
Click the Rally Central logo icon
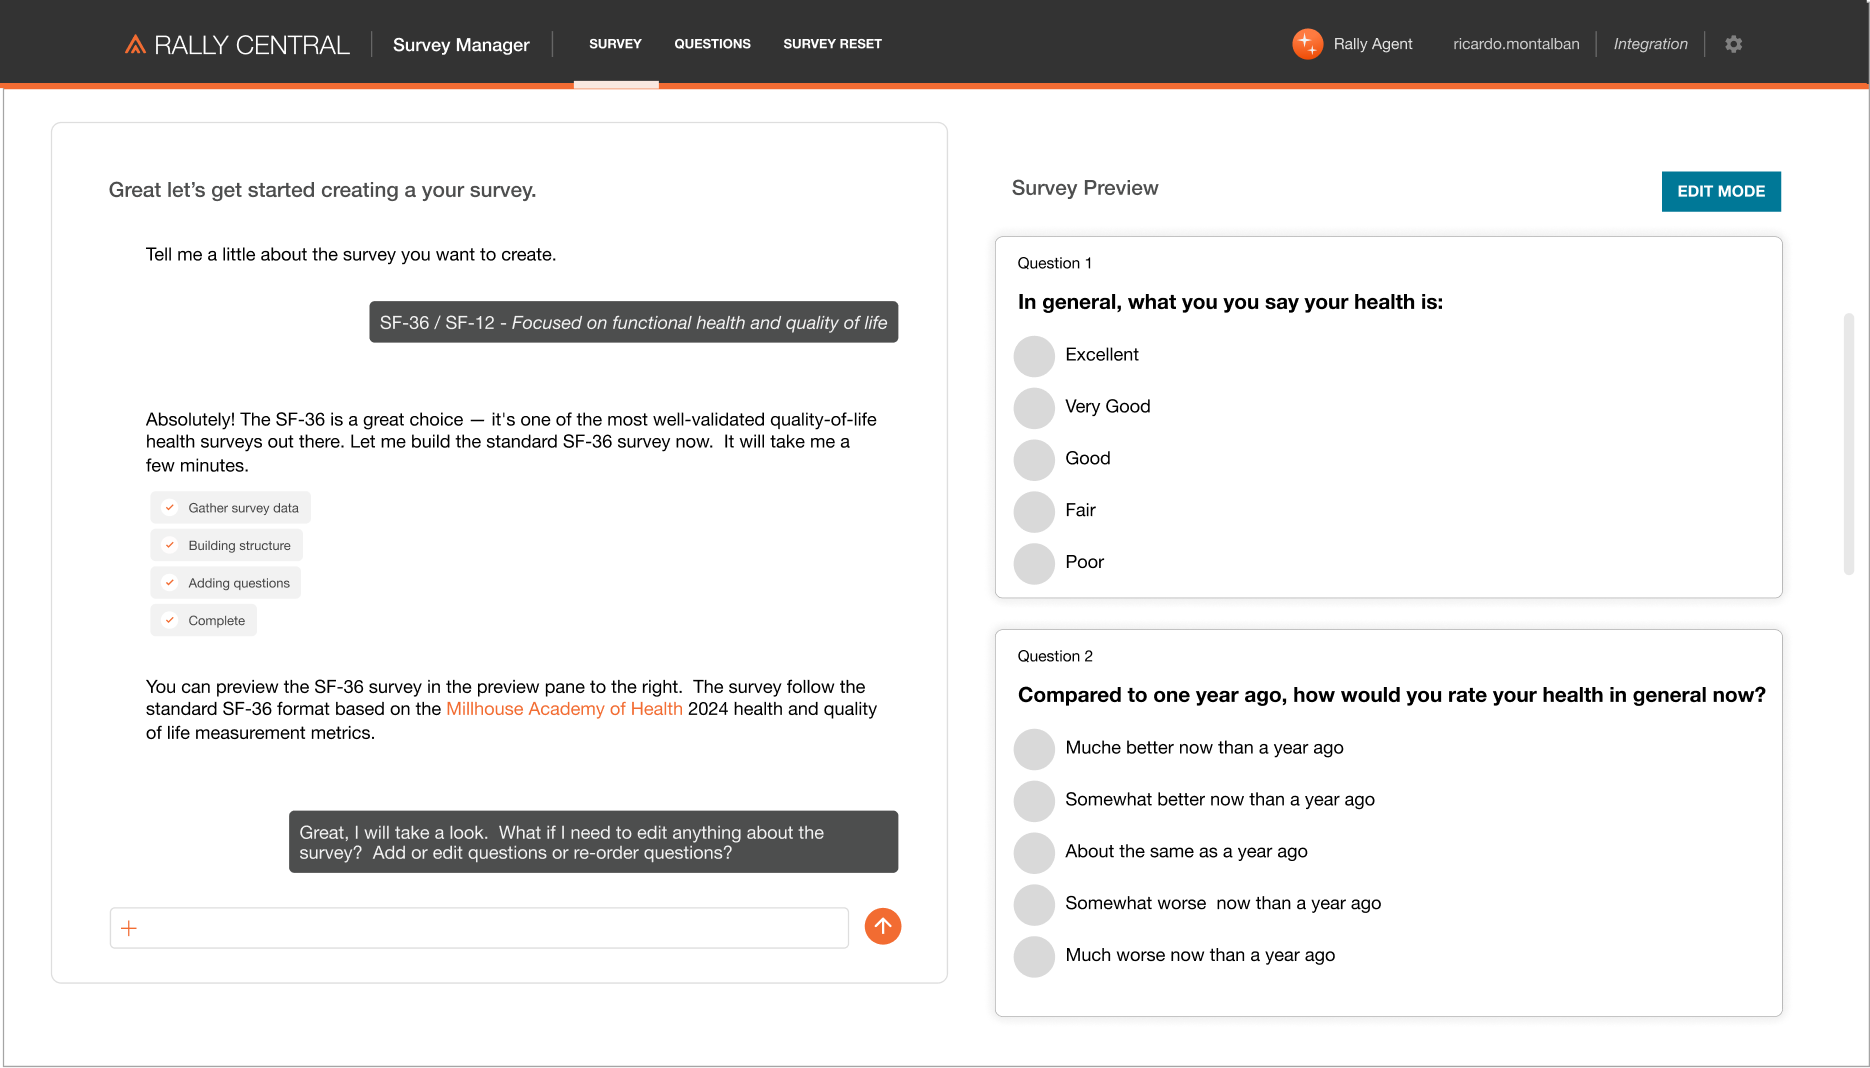[135, 45]
